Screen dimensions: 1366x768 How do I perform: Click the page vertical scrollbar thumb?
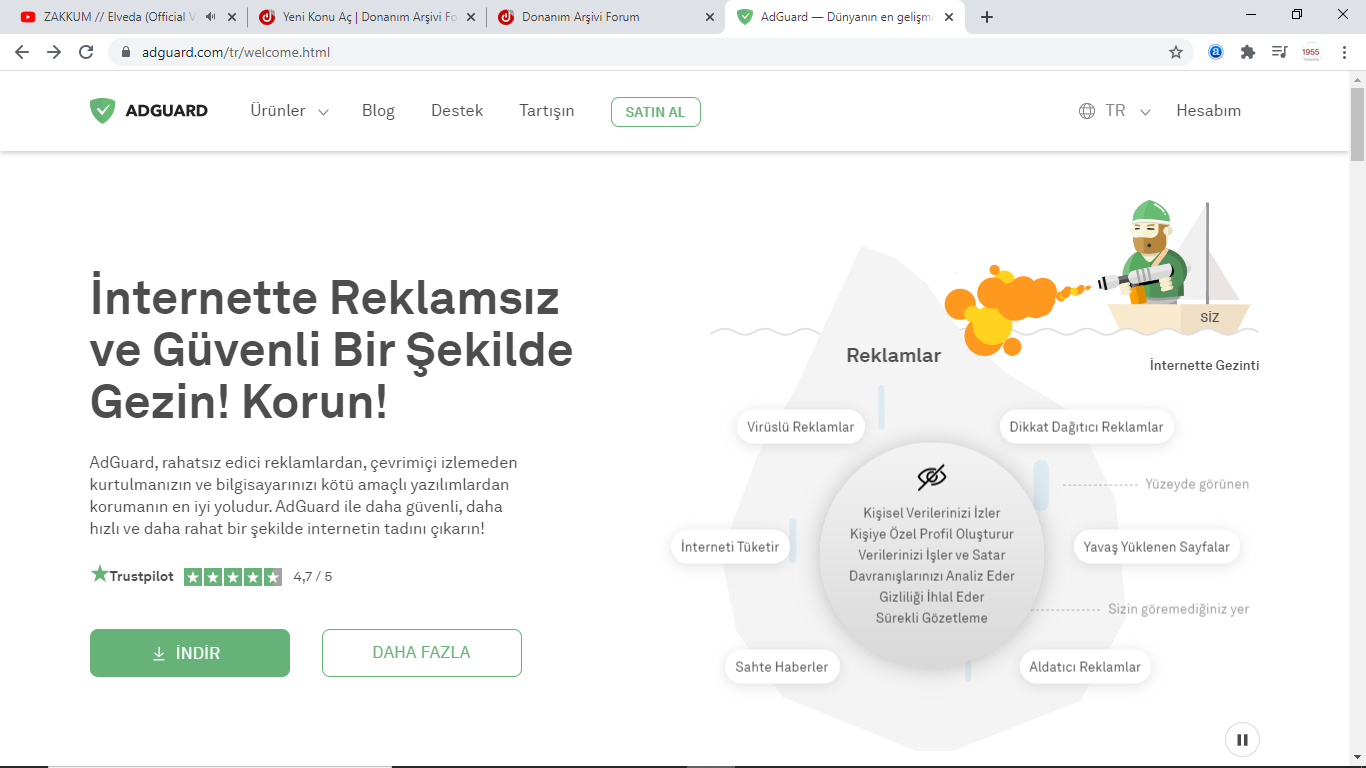pyautogui.click(x=1357, y=124)
